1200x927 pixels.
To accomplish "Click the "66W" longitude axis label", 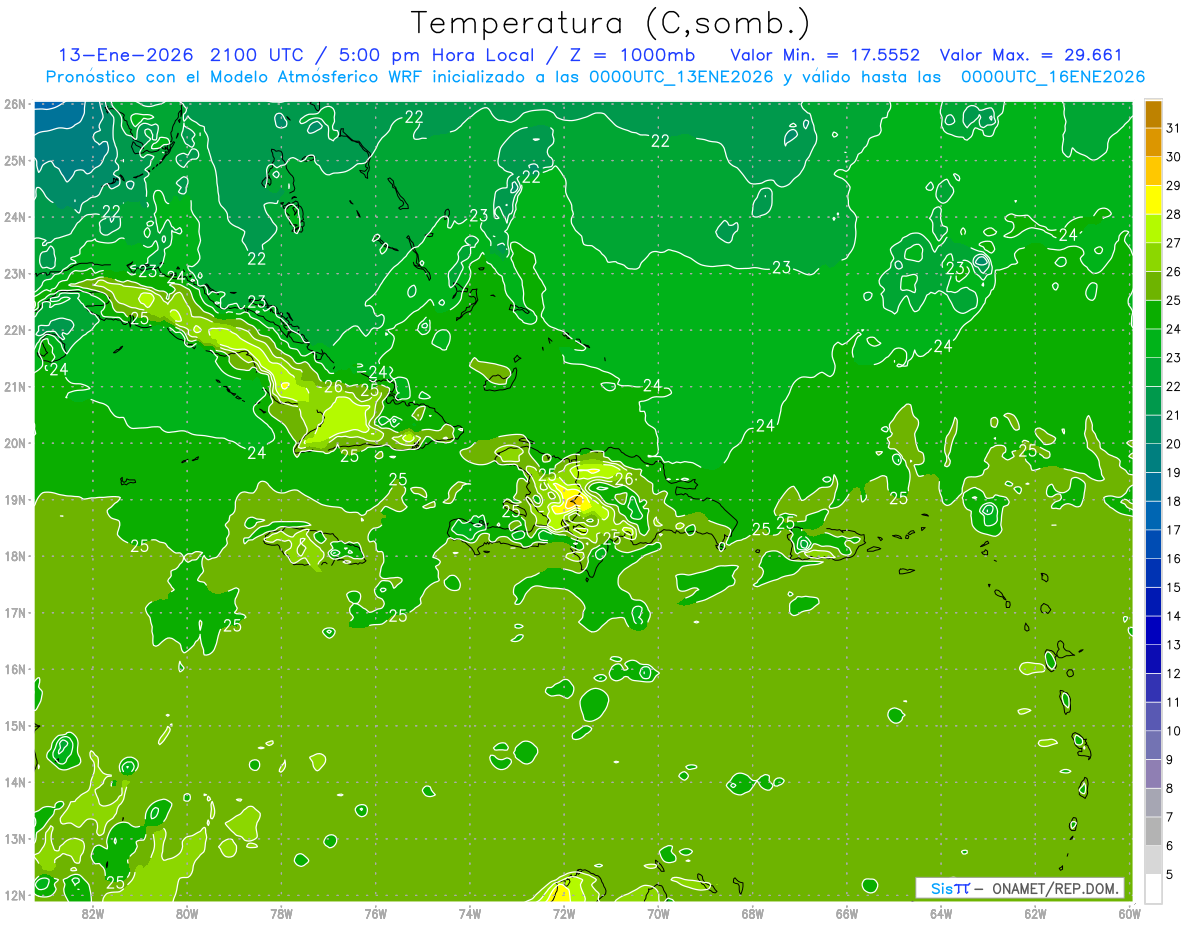I will coord(847,912).
